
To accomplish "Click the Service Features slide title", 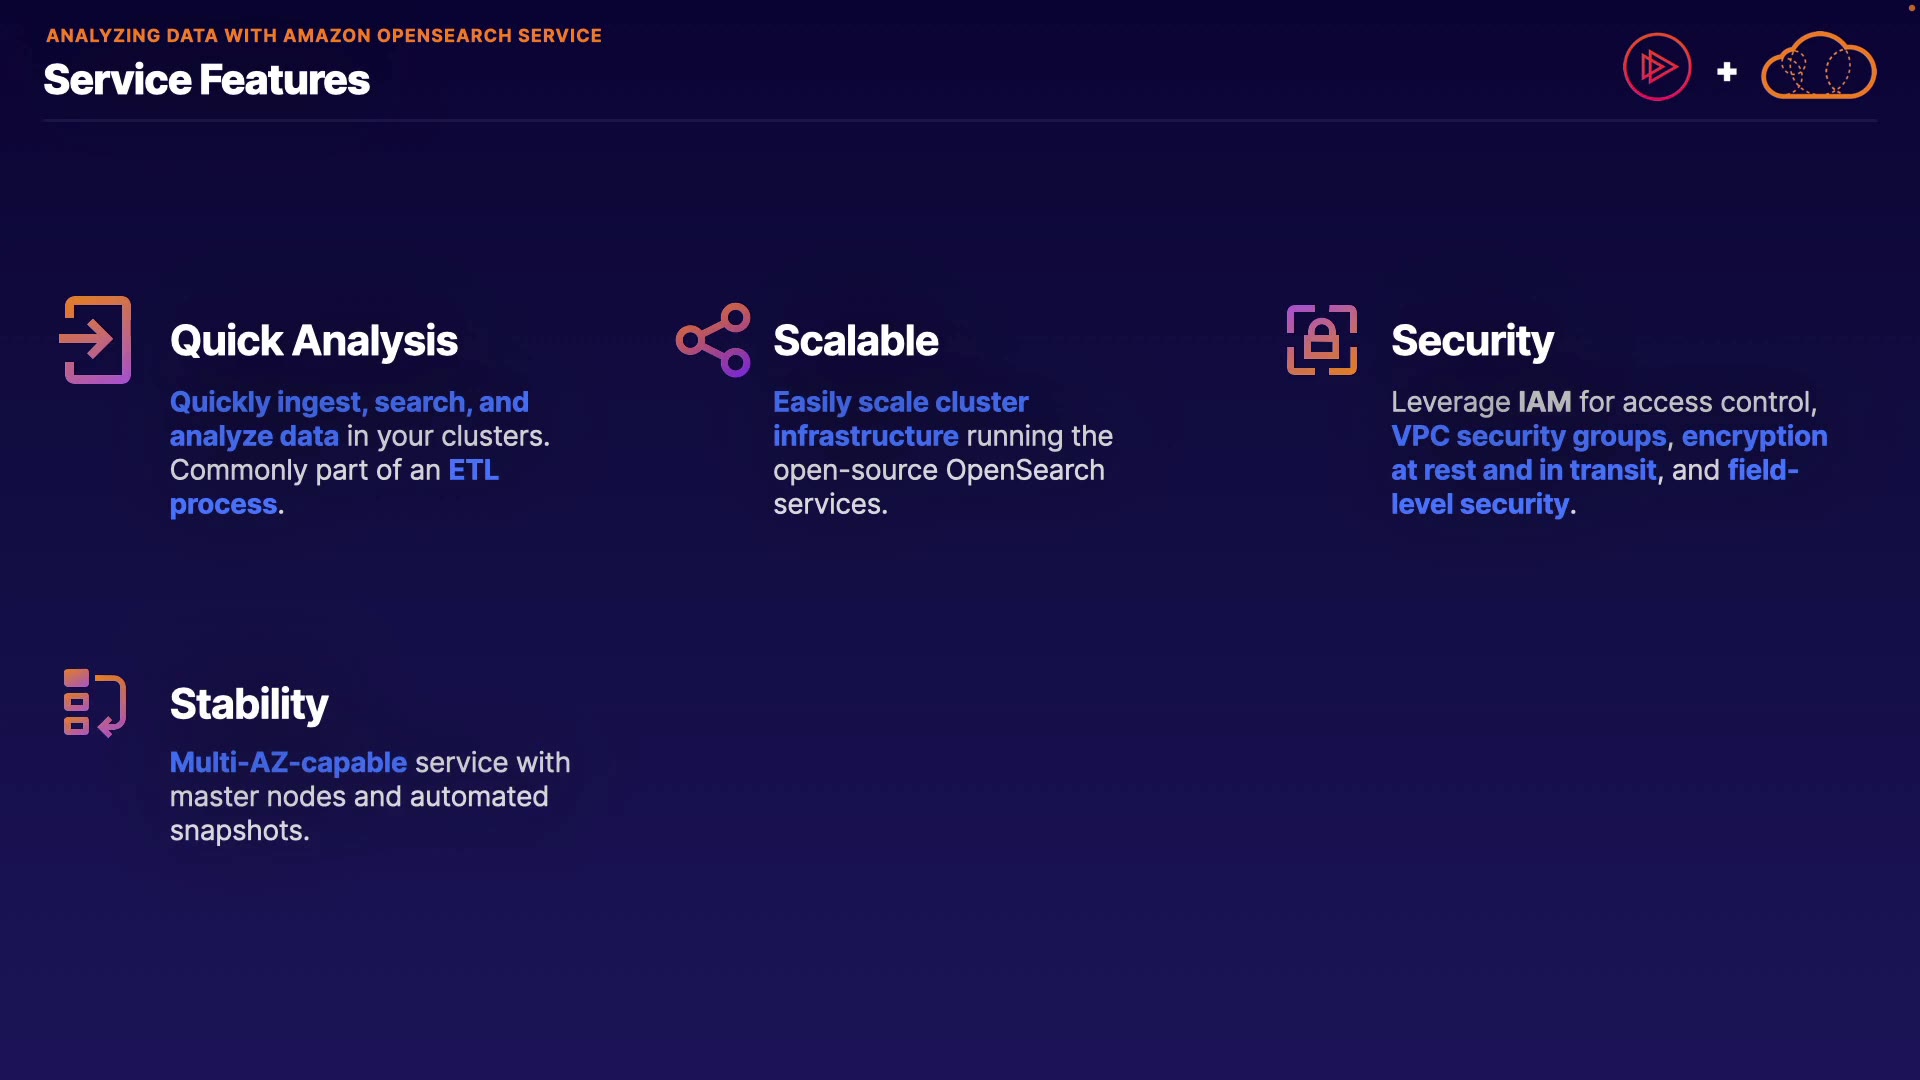I will pos(206,80).
